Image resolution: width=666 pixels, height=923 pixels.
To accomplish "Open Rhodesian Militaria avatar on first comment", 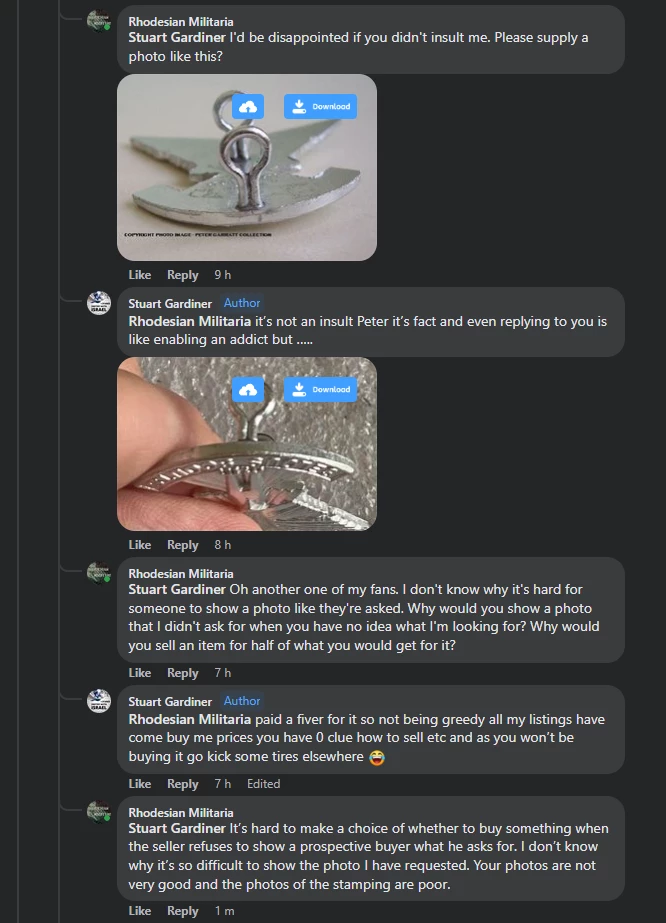I will [x=99, y=21].
